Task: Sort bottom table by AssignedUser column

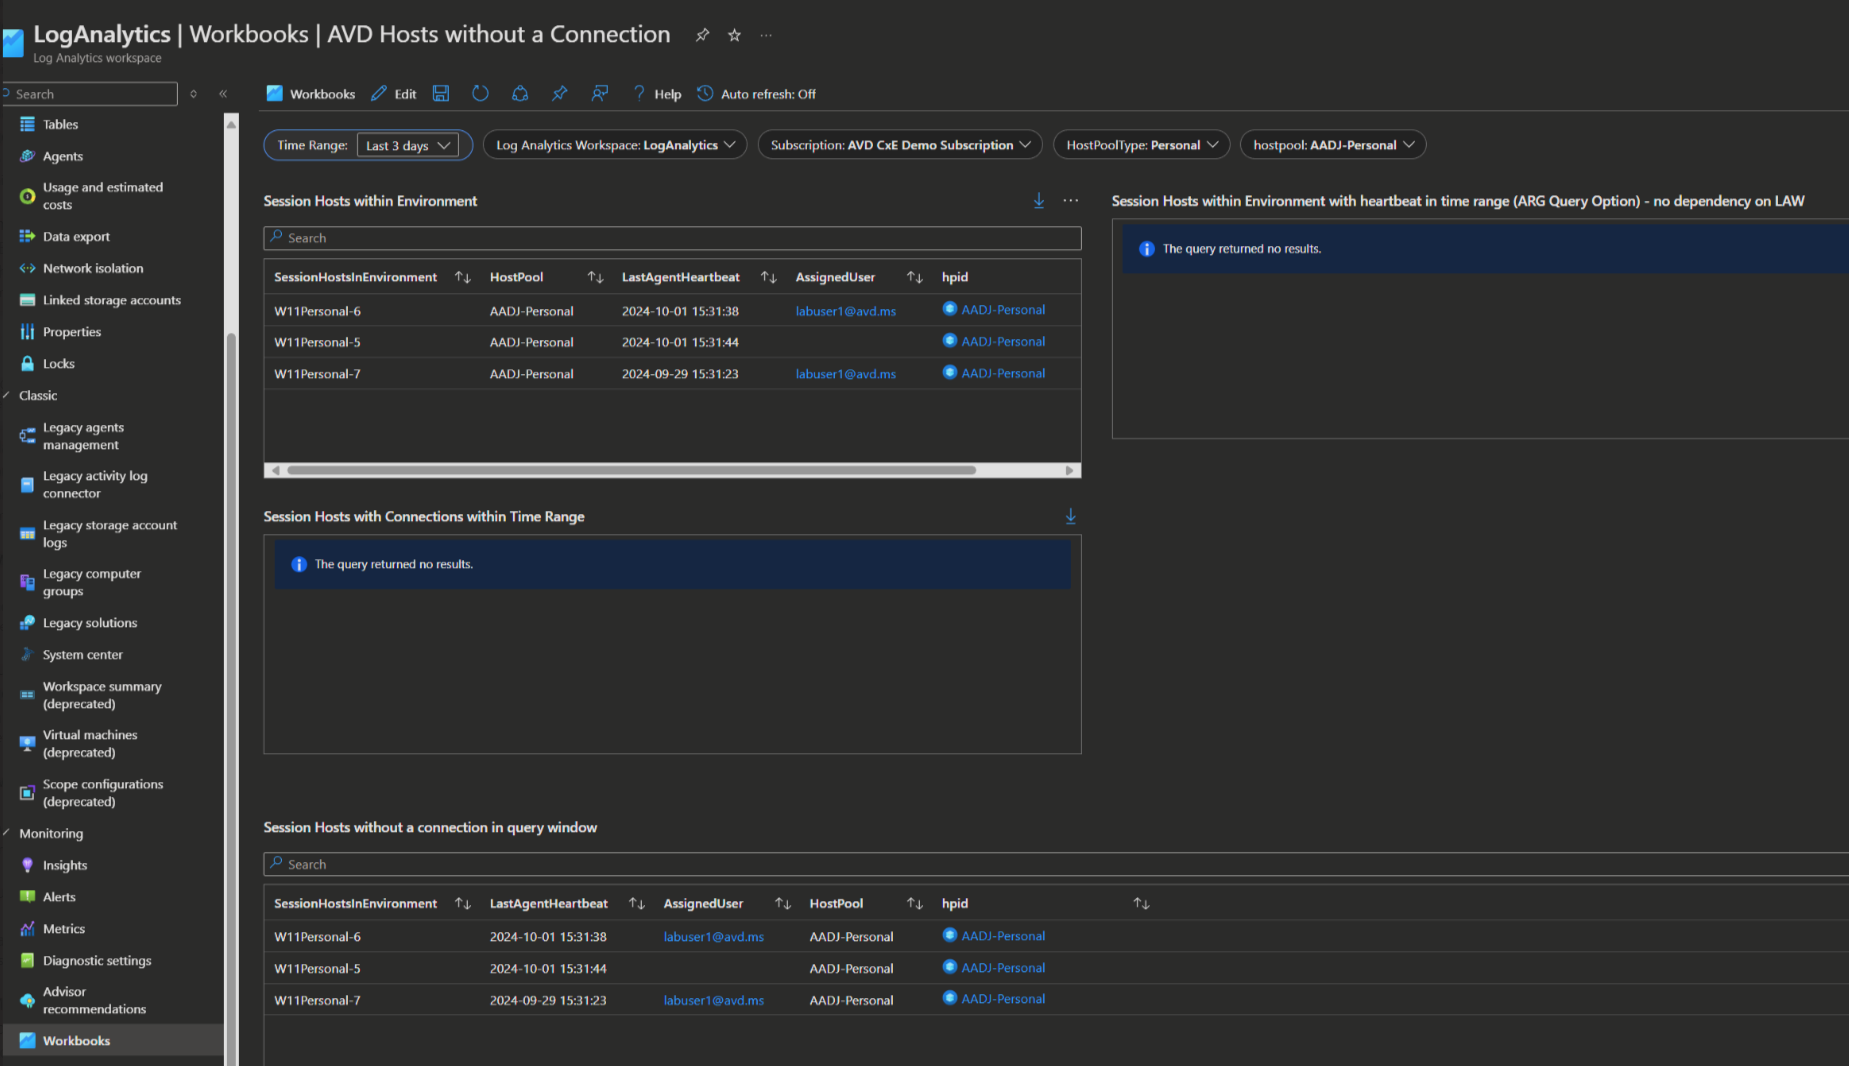Action: (x=782, y=904)
